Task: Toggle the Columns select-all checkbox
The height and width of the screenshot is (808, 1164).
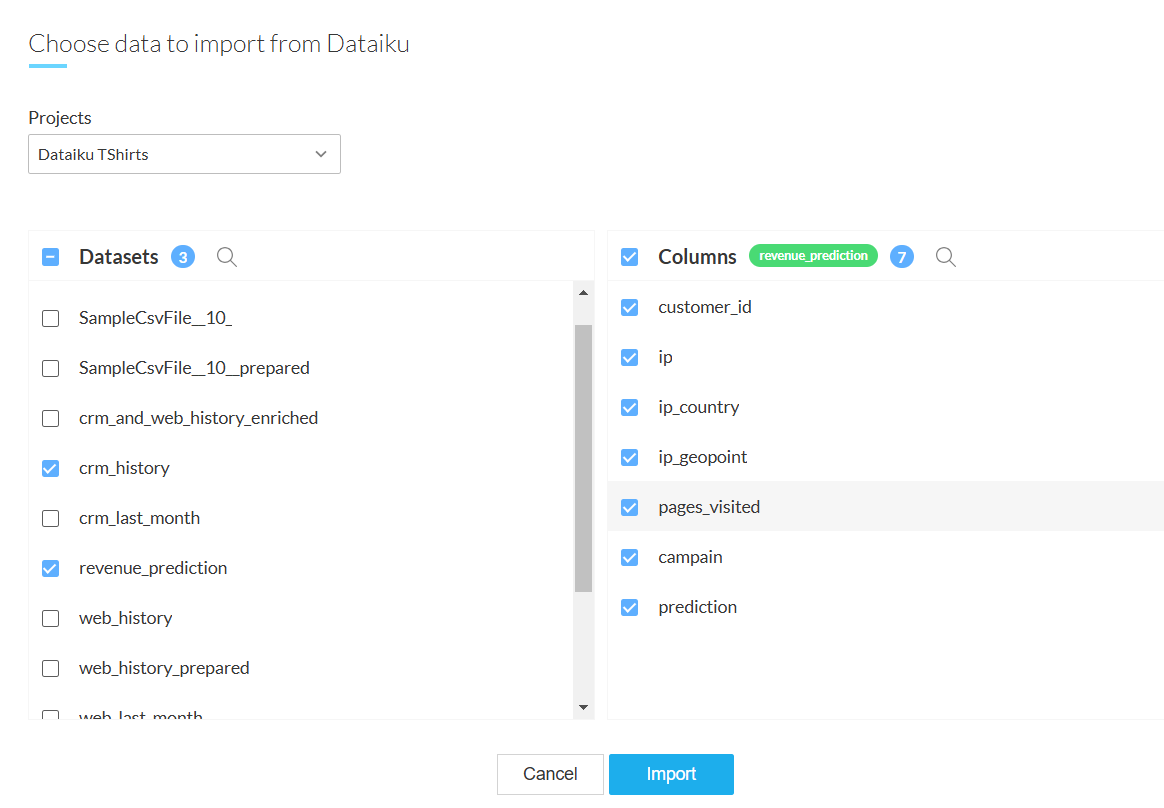Action: click(x=629, y=257)
